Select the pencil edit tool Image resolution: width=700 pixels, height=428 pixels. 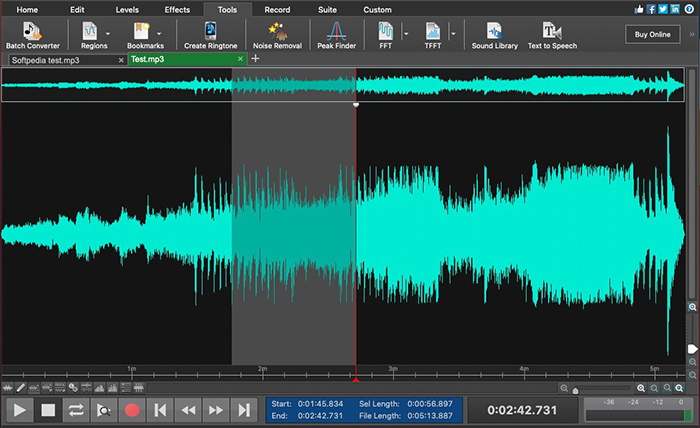21,388
